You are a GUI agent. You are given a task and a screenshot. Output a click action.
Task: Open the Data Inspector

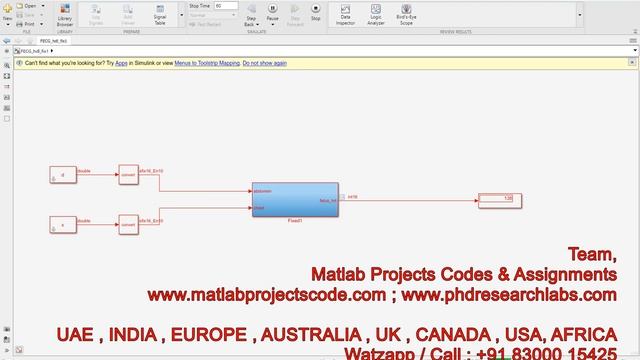[345, 15]
